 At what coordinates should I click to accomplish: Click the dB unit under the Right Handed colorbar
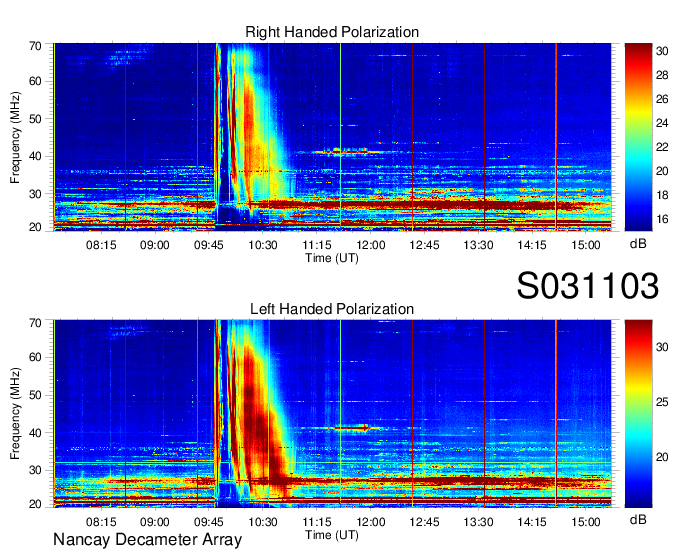point(638,244)
